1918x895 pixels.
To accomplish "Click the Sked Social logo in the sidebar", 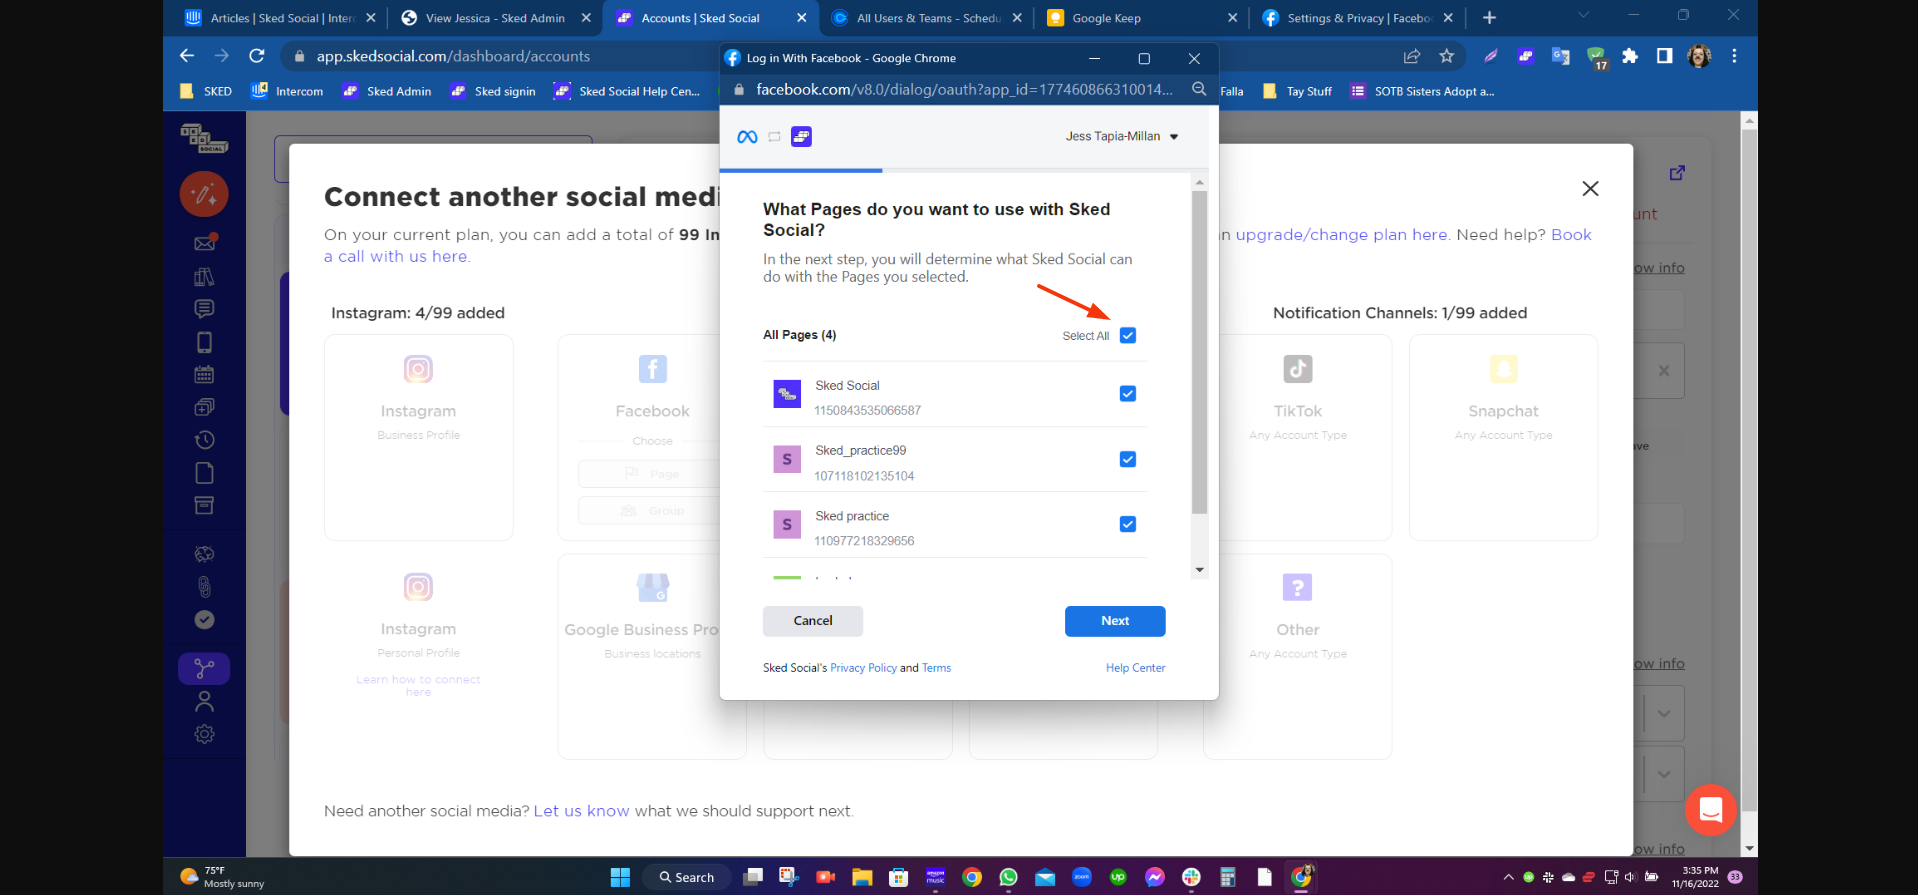I will point(204,138).
